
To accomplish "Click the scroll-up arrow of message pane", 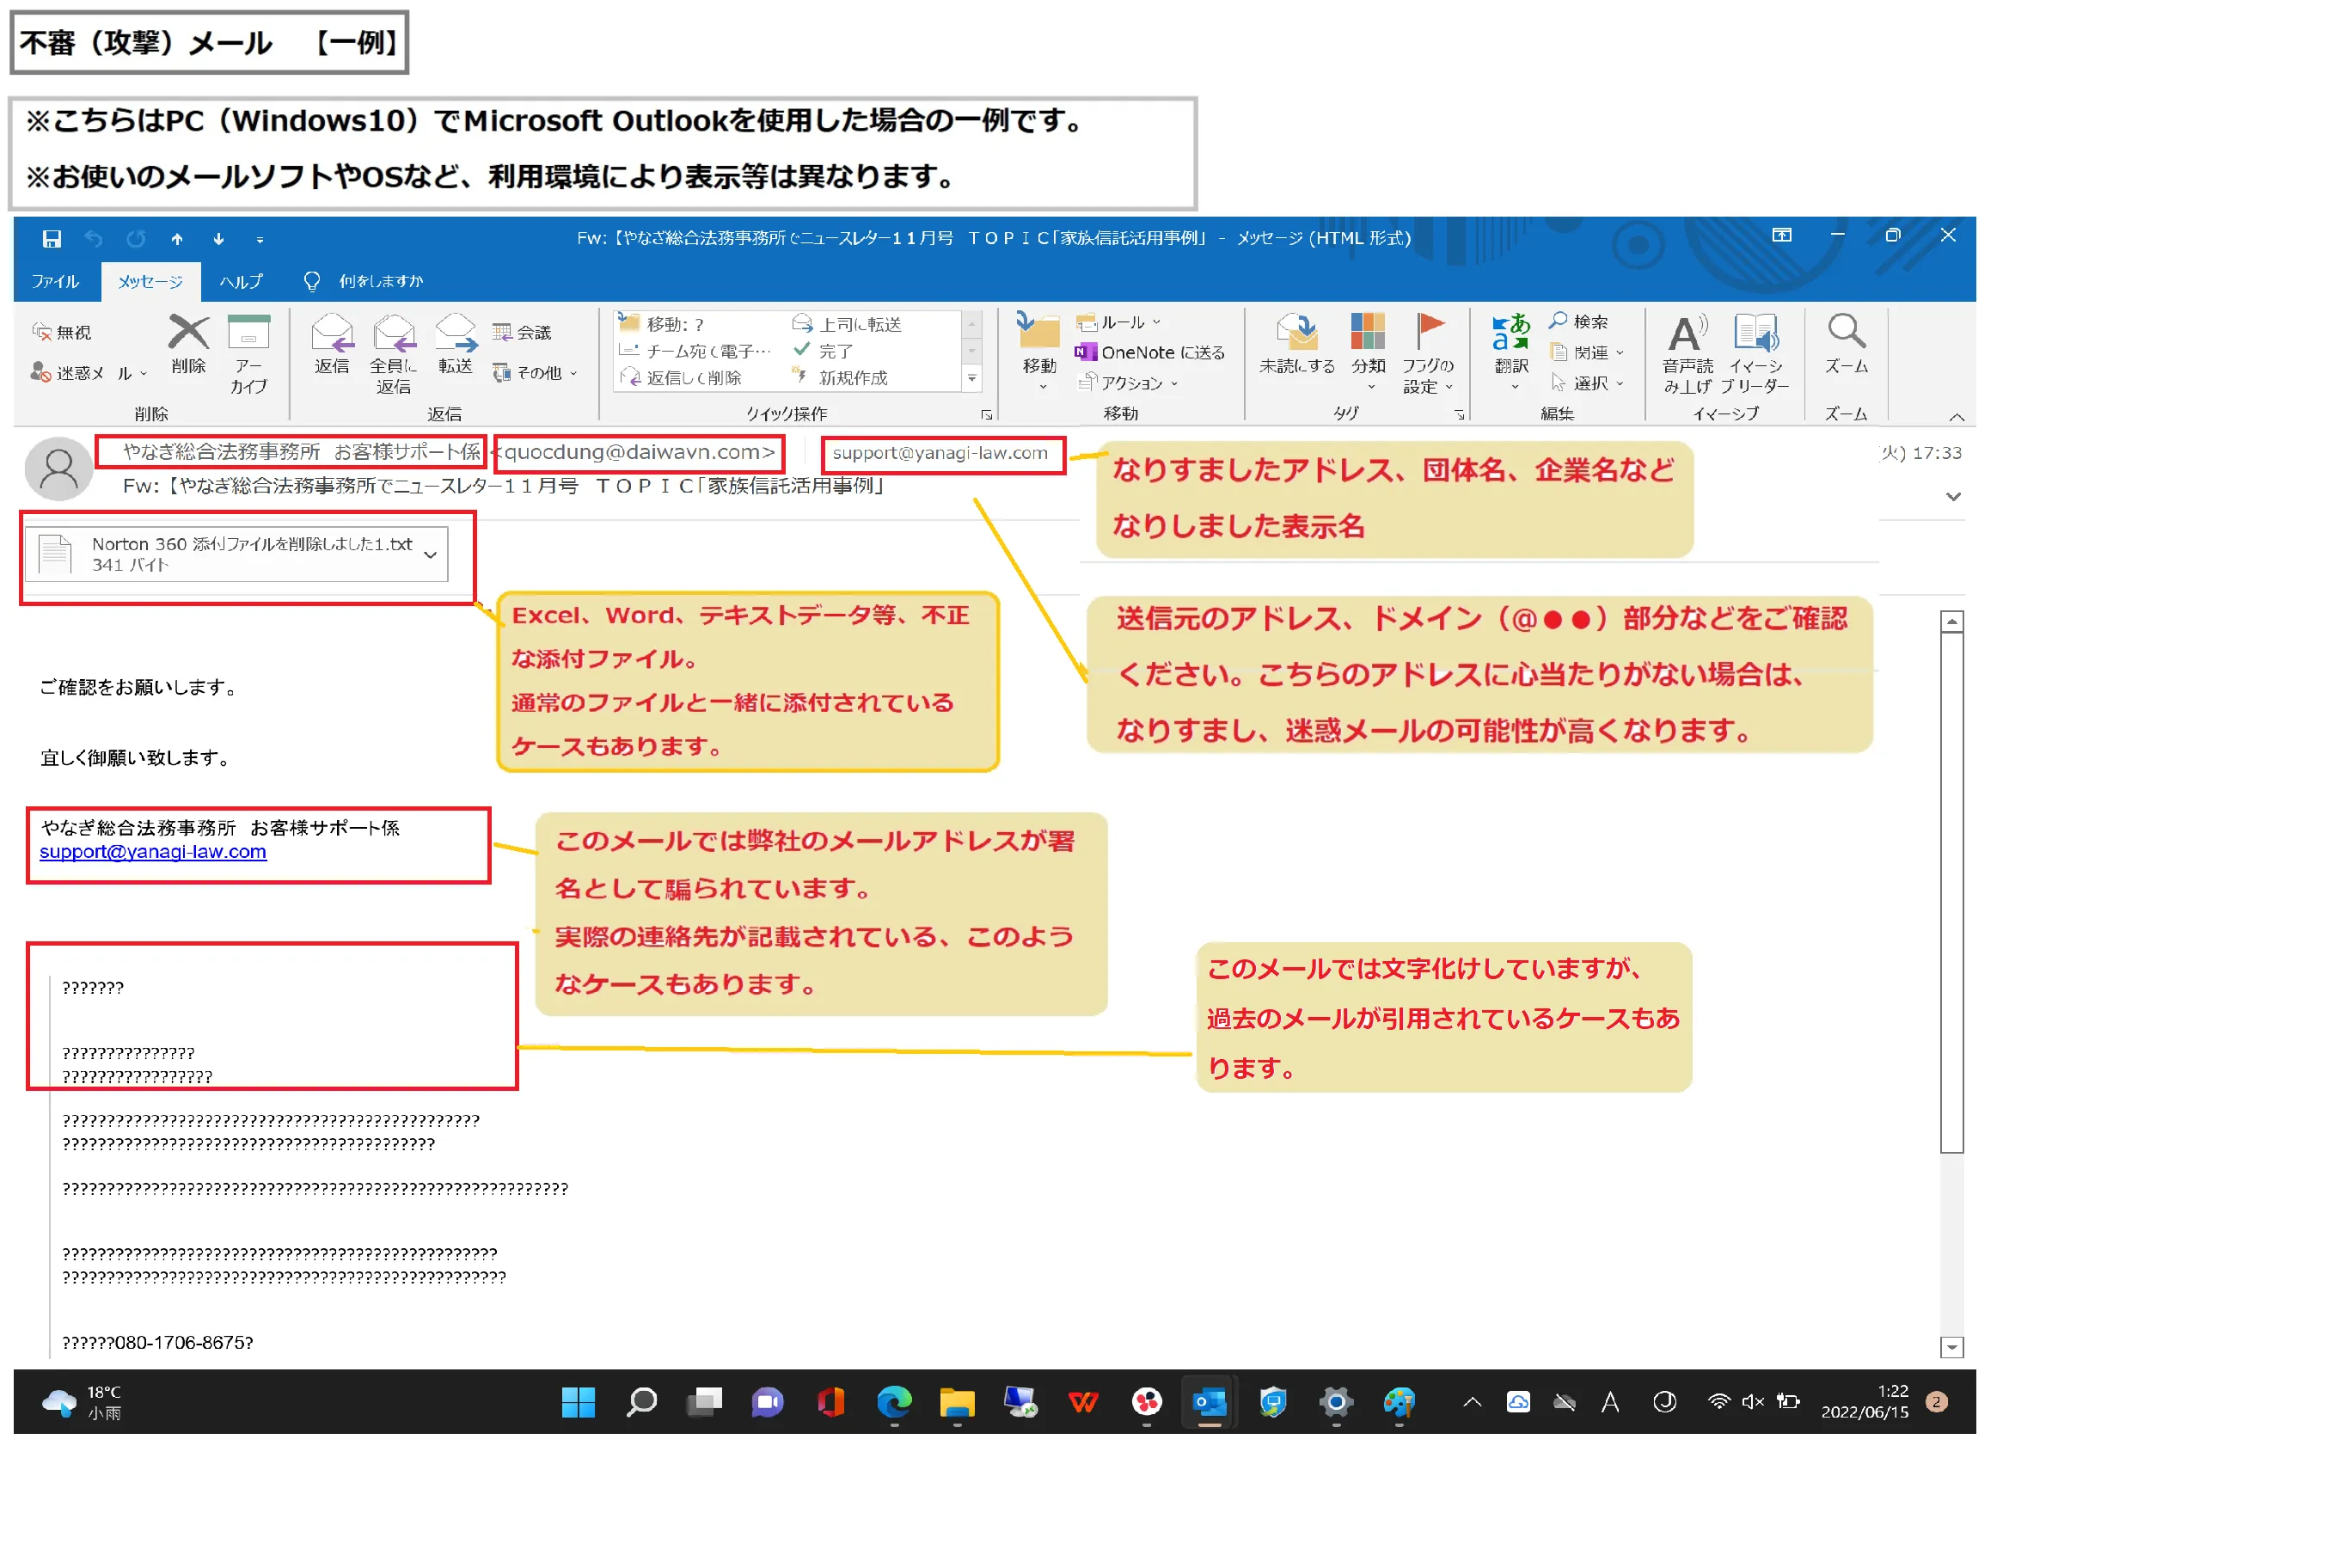I will (x=1951, y=622).
